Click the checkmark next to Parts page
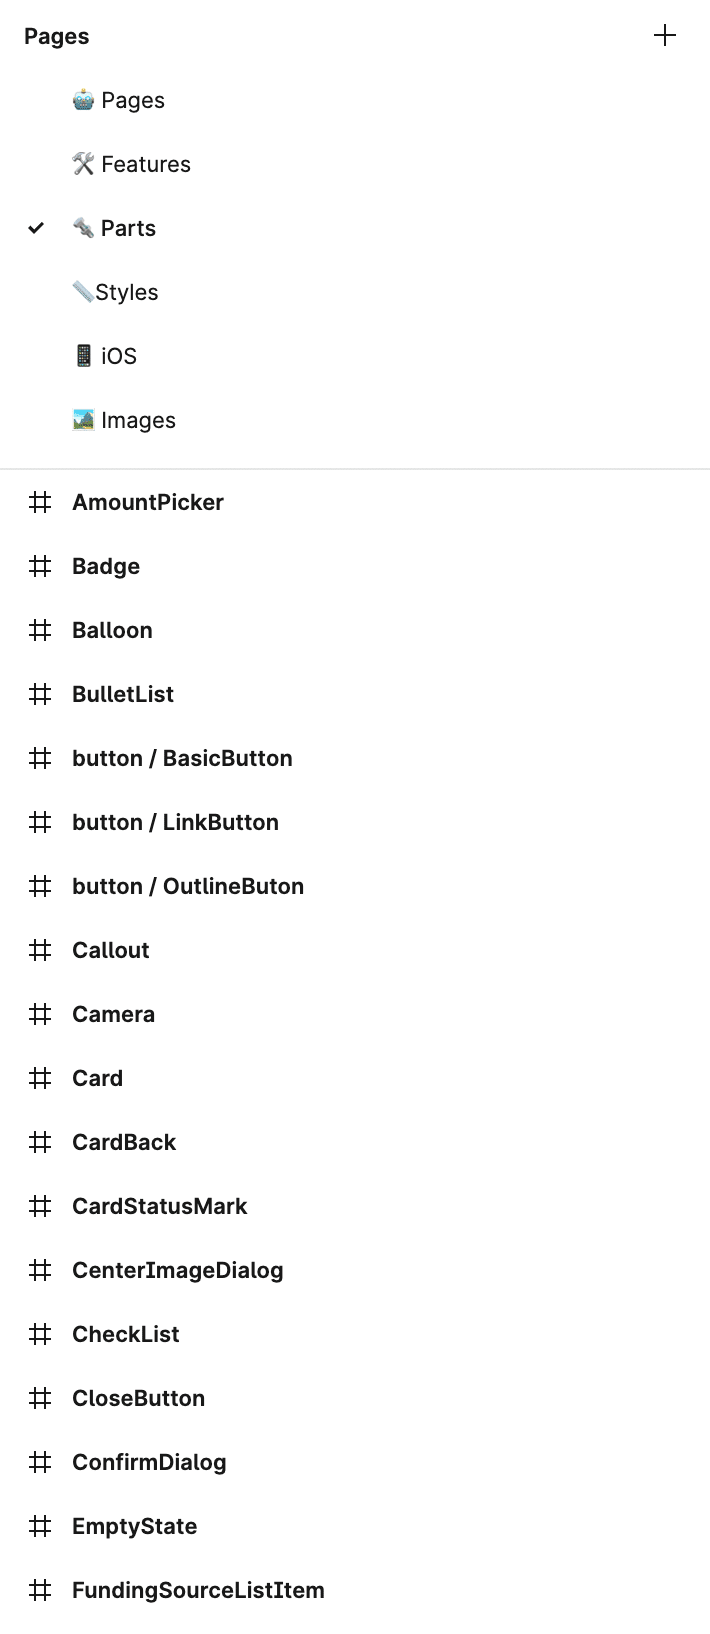710x1634 pixels. pyautogui.click(x=36, y=228)
